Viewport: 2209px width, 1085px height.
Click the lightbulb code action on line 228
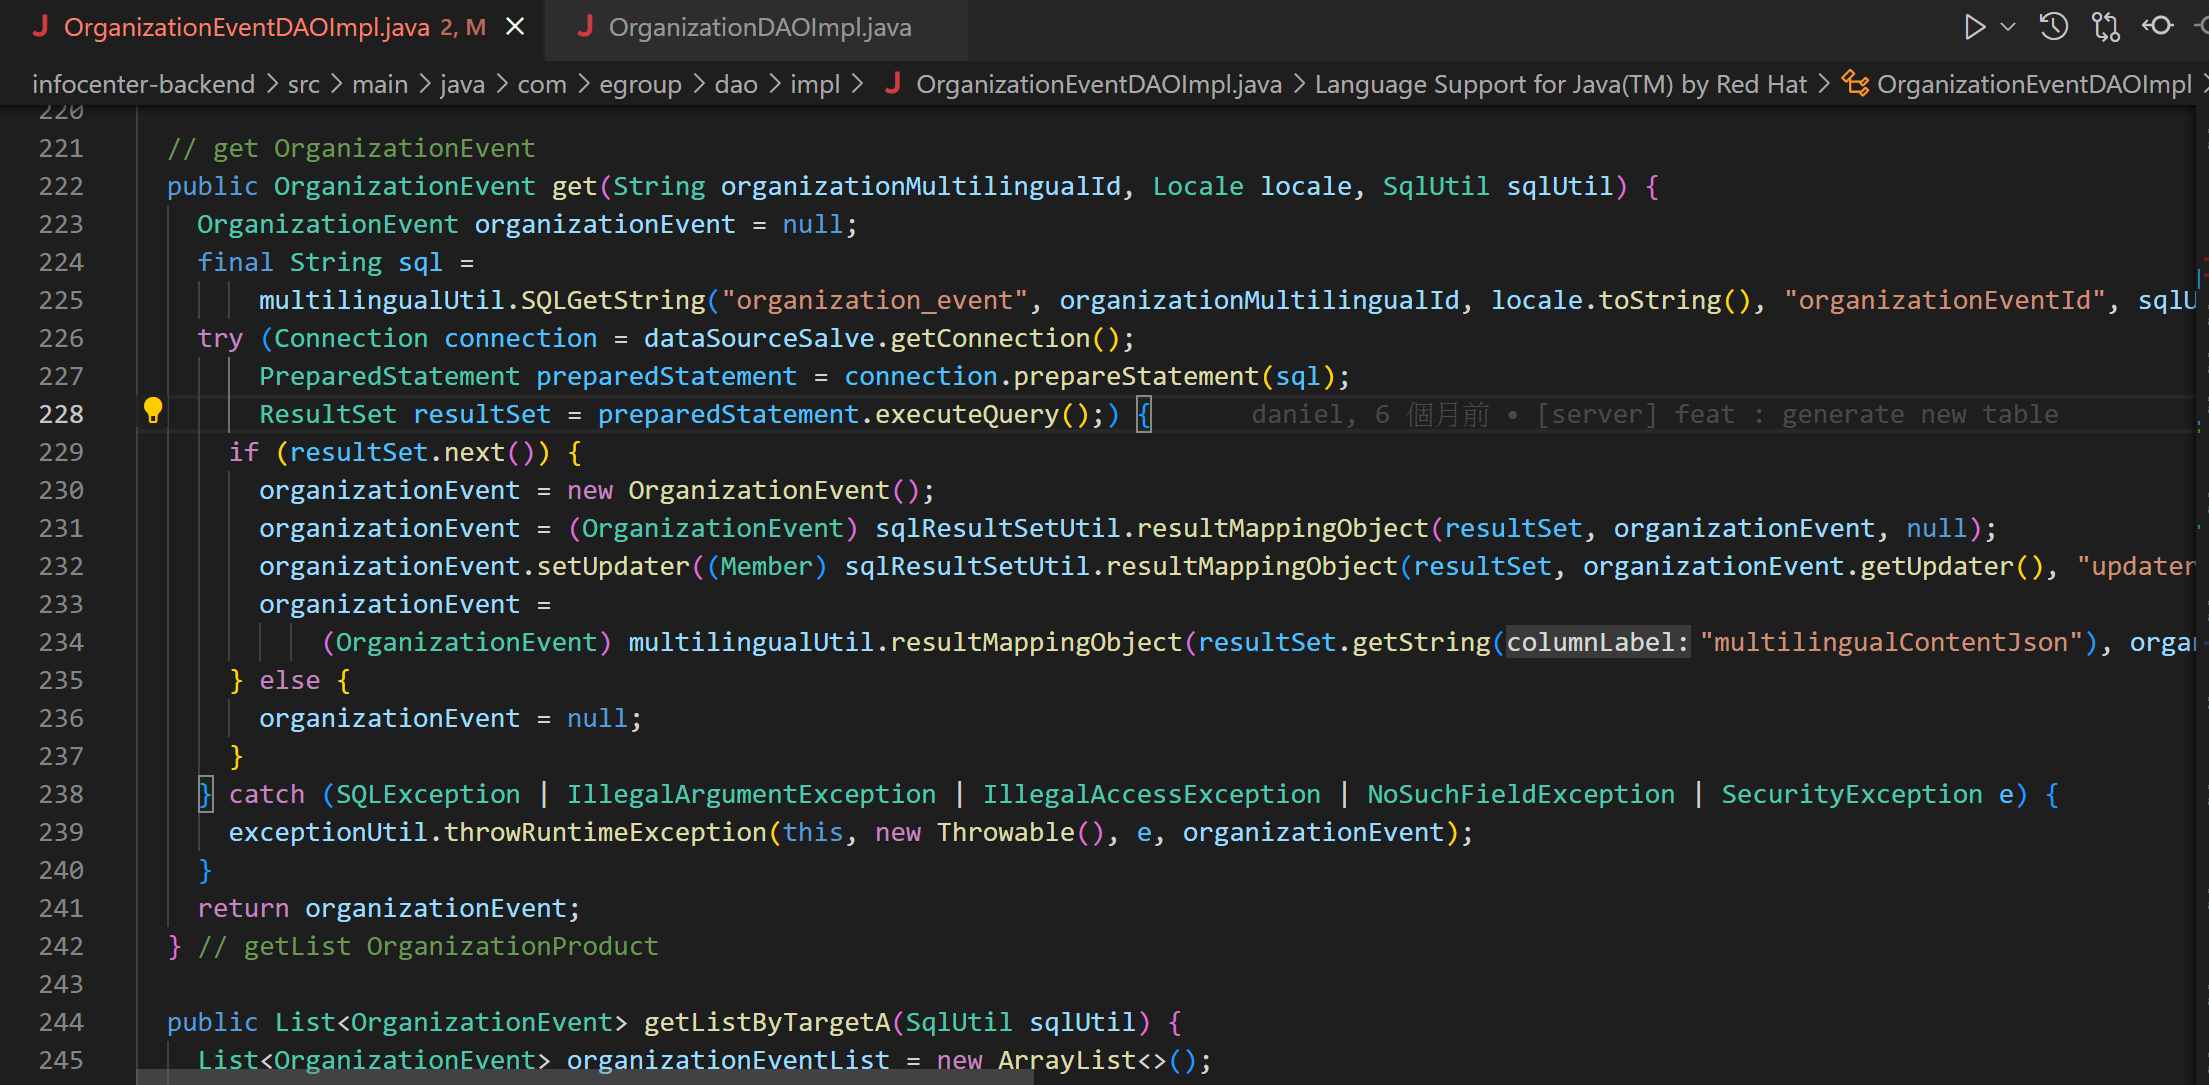153,410
